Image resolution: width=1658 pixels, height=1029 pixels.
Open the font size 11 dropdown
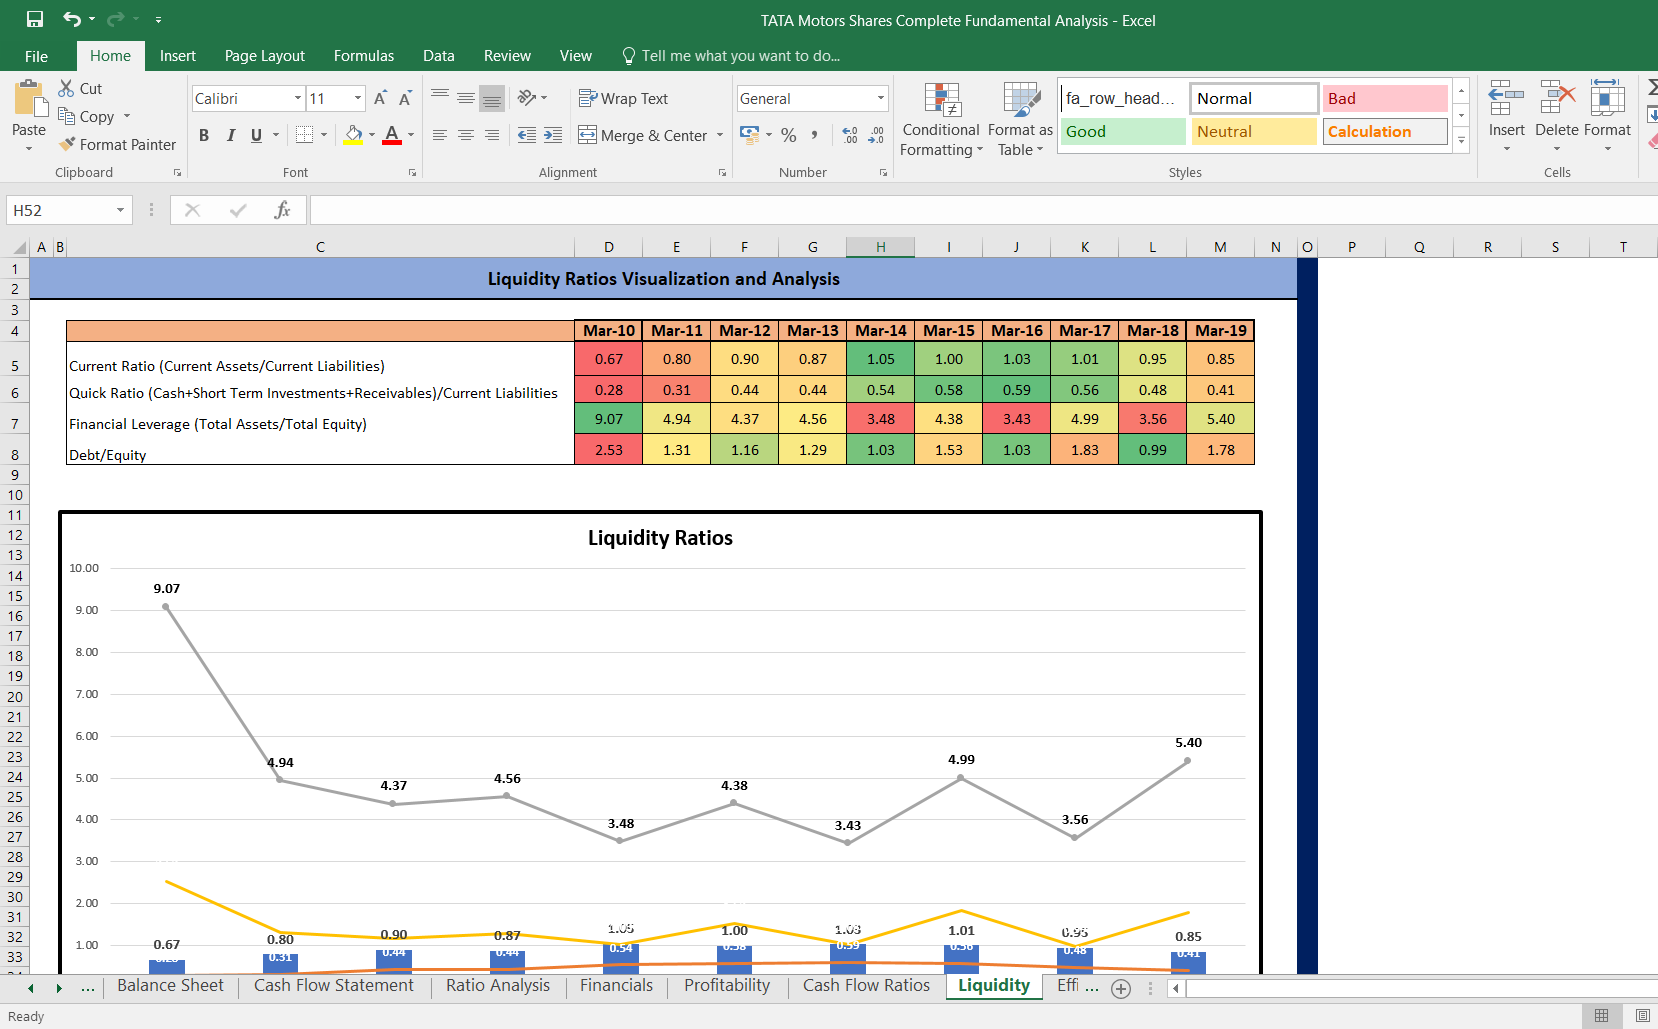click(x=358, y=98)
